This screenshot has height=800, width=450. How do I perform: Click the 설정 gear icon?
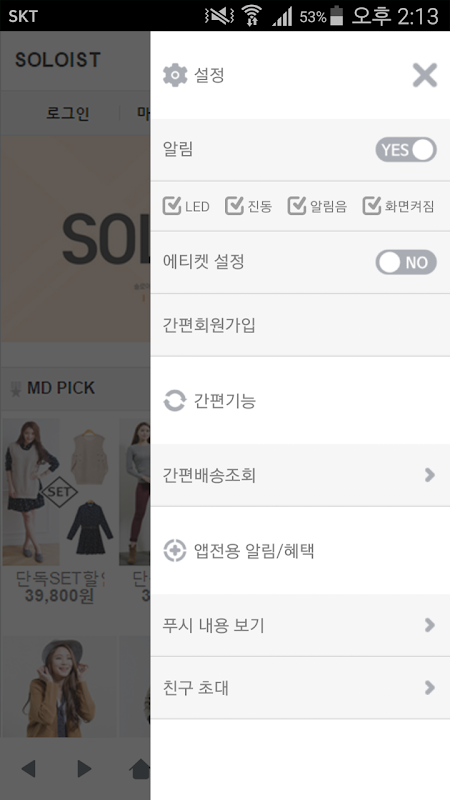(x=175, y=76)
